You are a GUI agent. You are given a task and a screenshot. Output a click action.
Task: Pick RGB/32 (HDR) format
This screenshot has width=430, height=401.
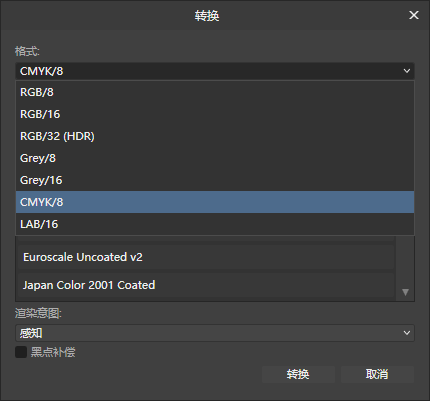215,136
